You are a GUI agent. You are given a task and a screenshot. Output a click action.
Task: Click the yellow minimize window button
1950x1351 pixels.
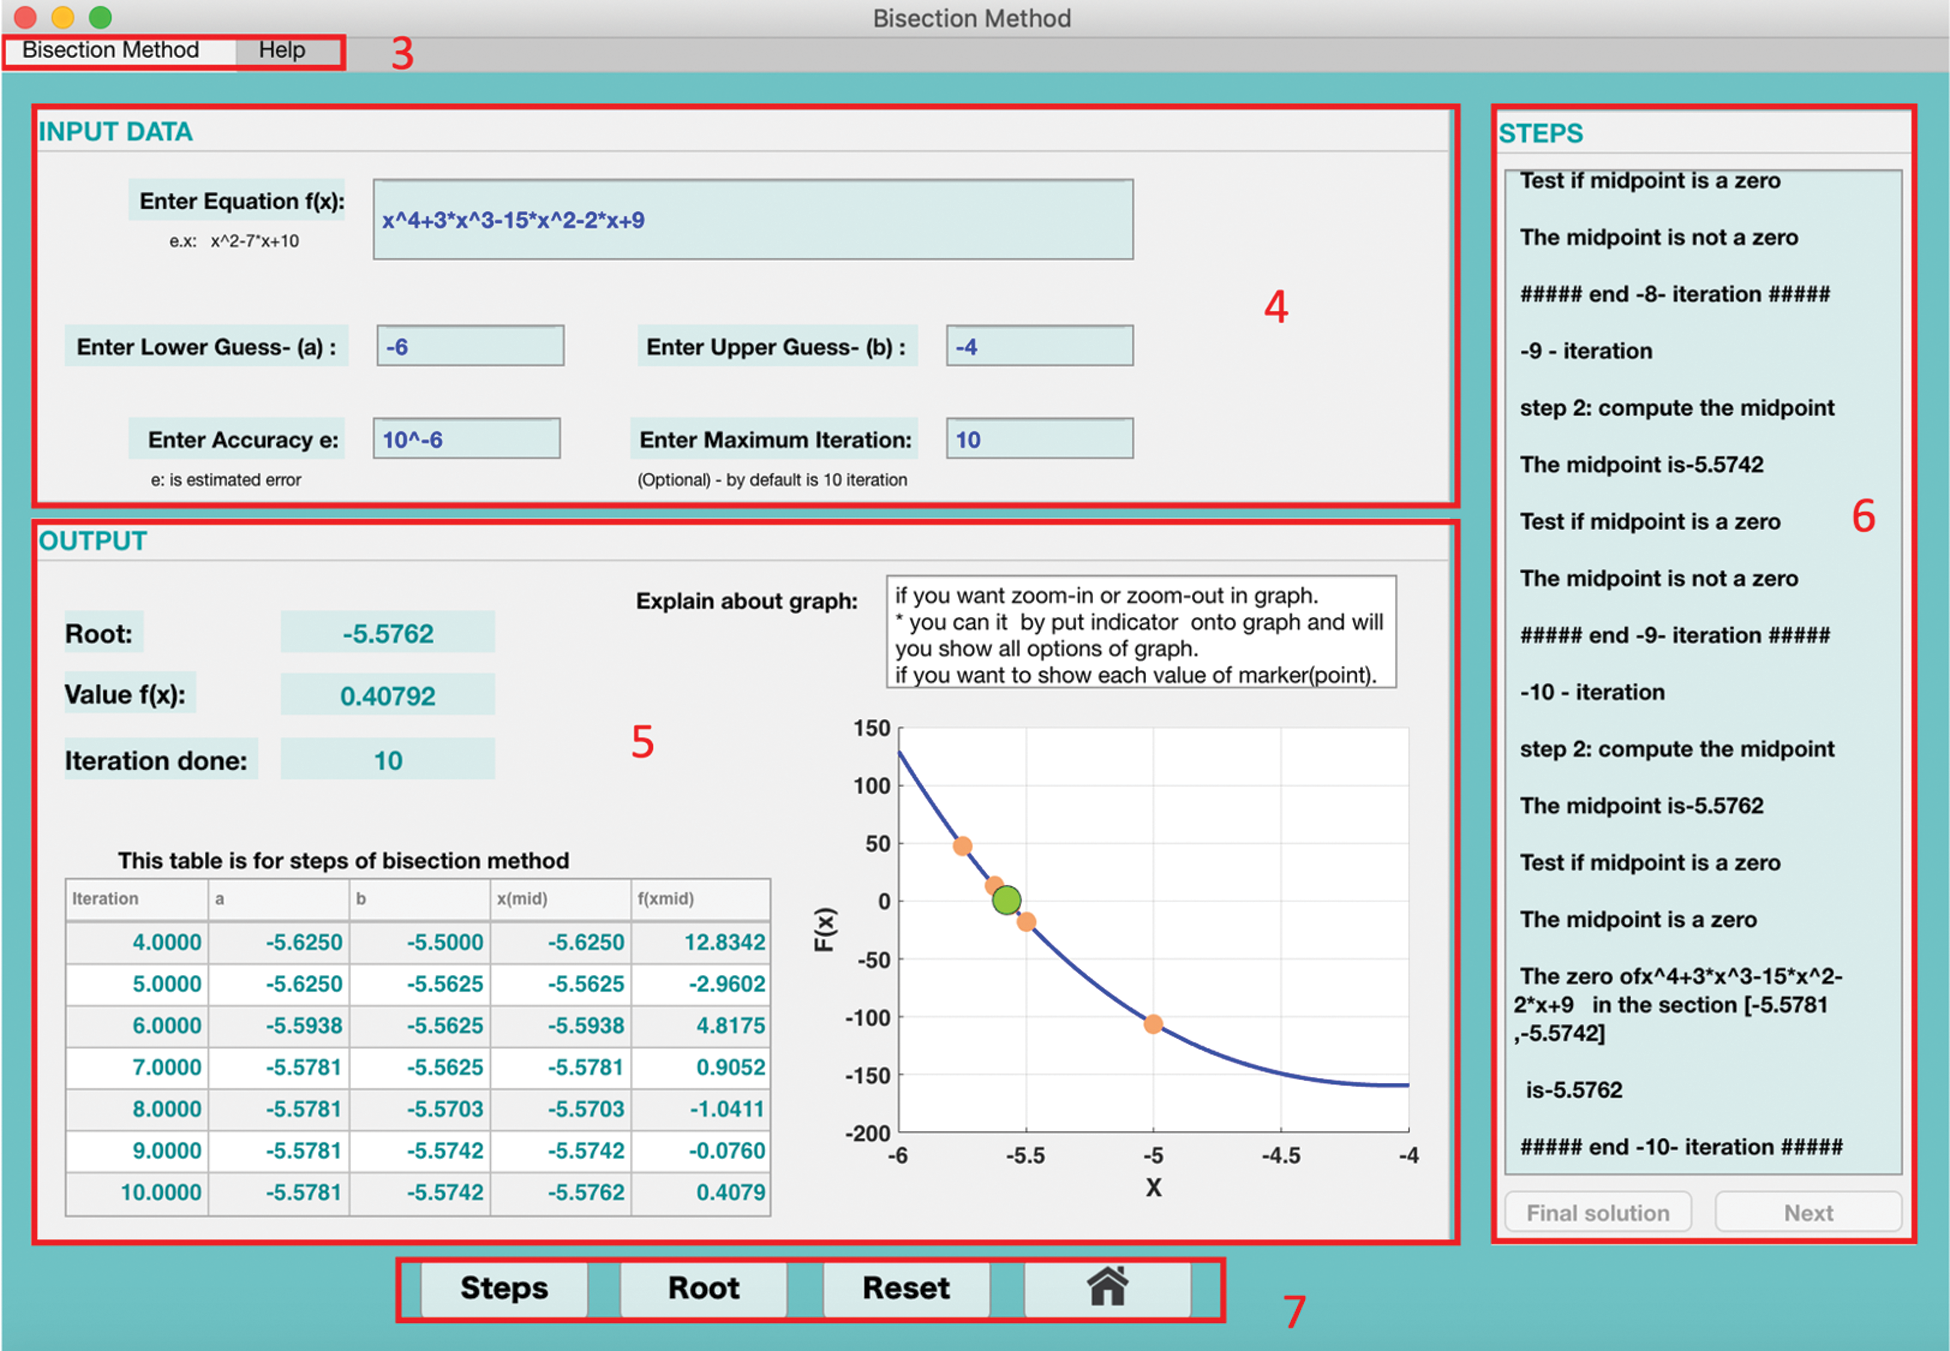tap(63, 17)
